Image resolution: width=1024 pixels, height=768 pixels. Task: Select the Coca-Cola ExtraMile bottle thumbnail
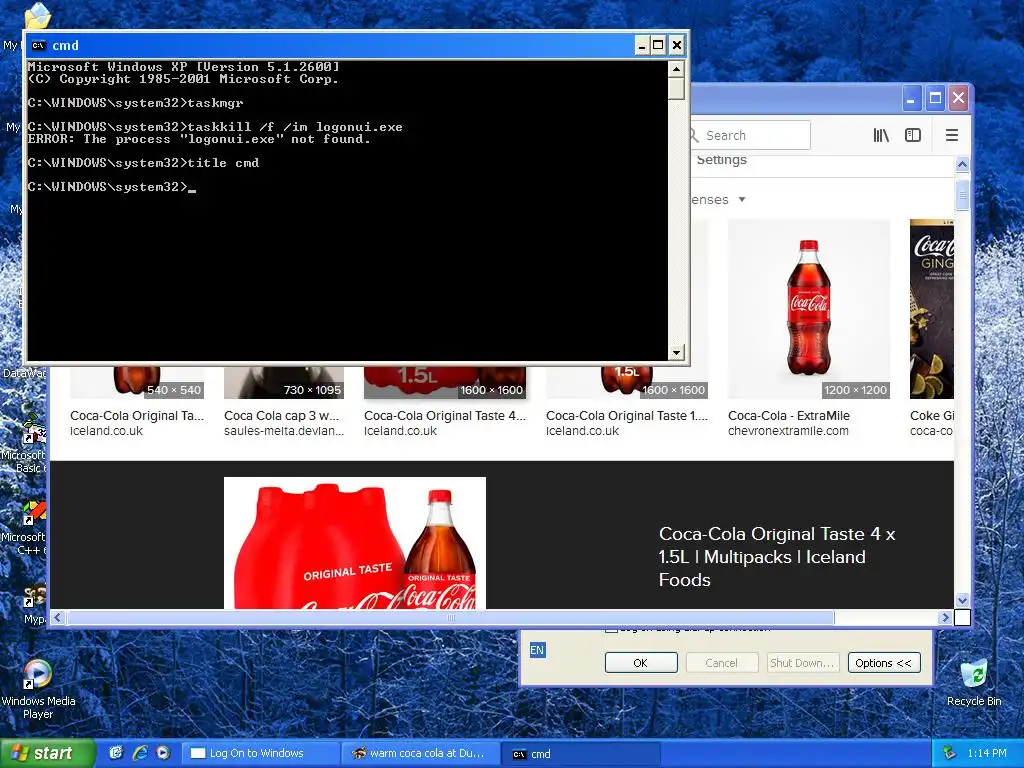pos(808,308)
